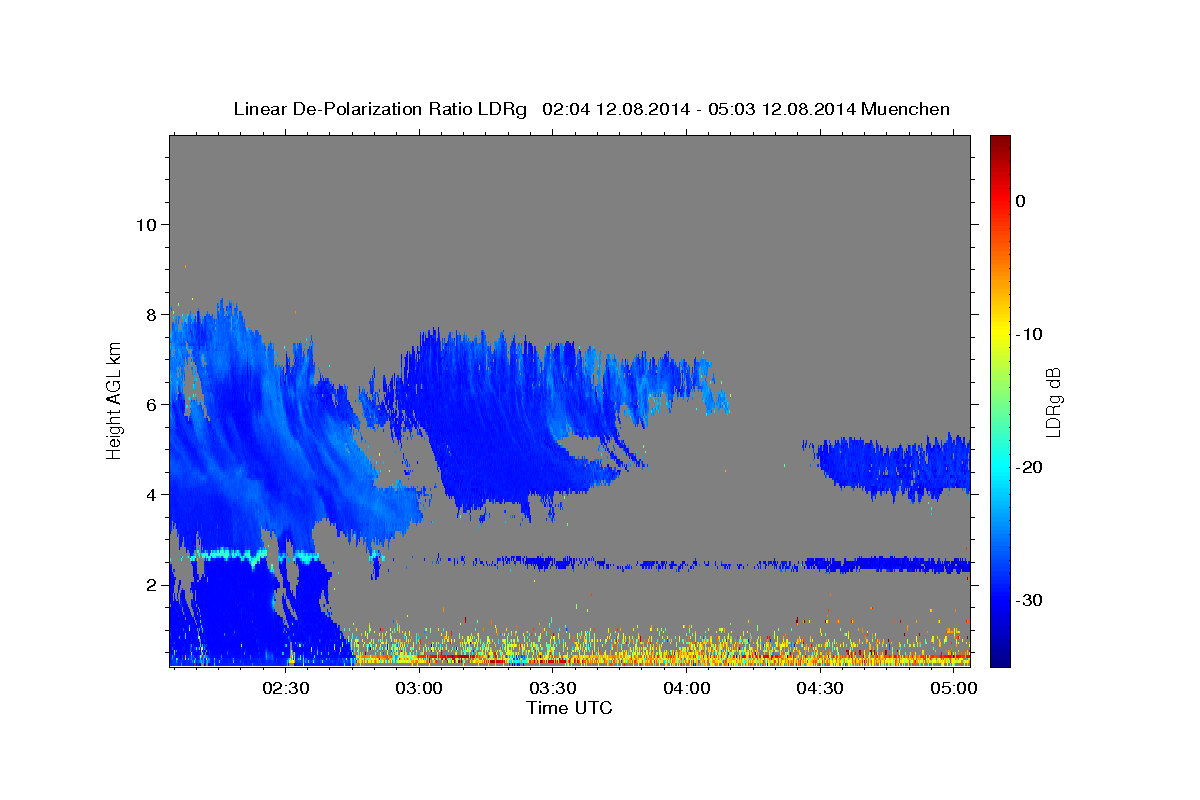Click the 02:30 time tick label
Viewport: 1200px width, 800px height.
pos(284,689)
